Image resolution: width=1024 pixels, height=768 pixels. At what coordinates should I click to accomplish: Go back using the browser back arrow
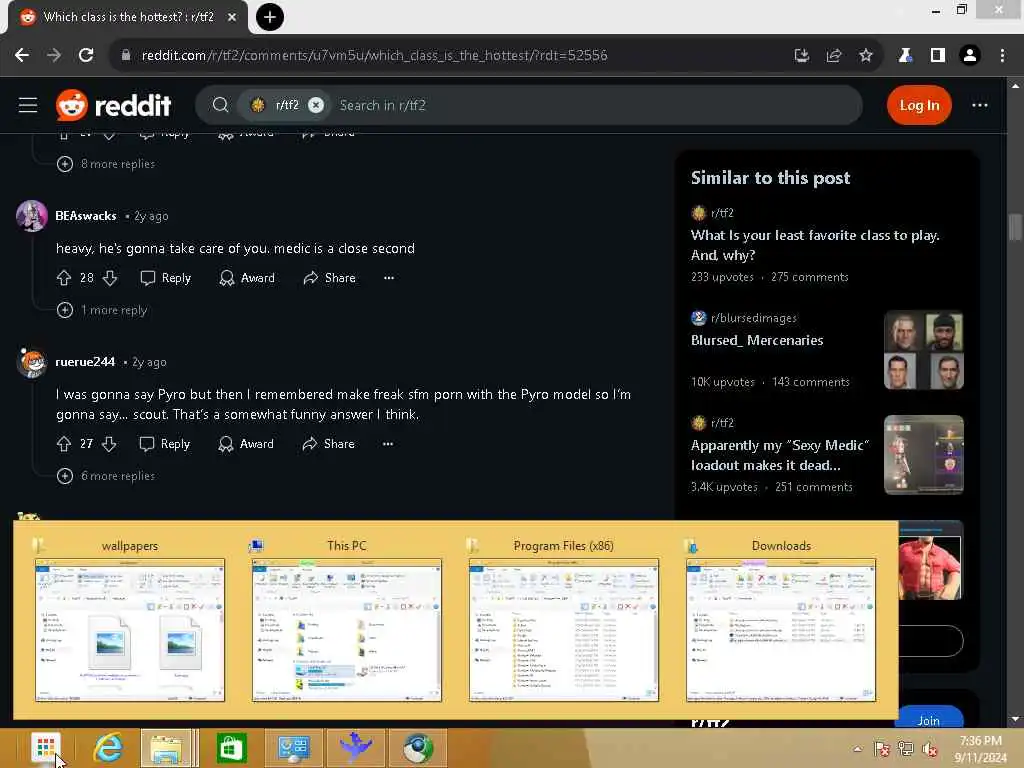click(x=22, y=56)
